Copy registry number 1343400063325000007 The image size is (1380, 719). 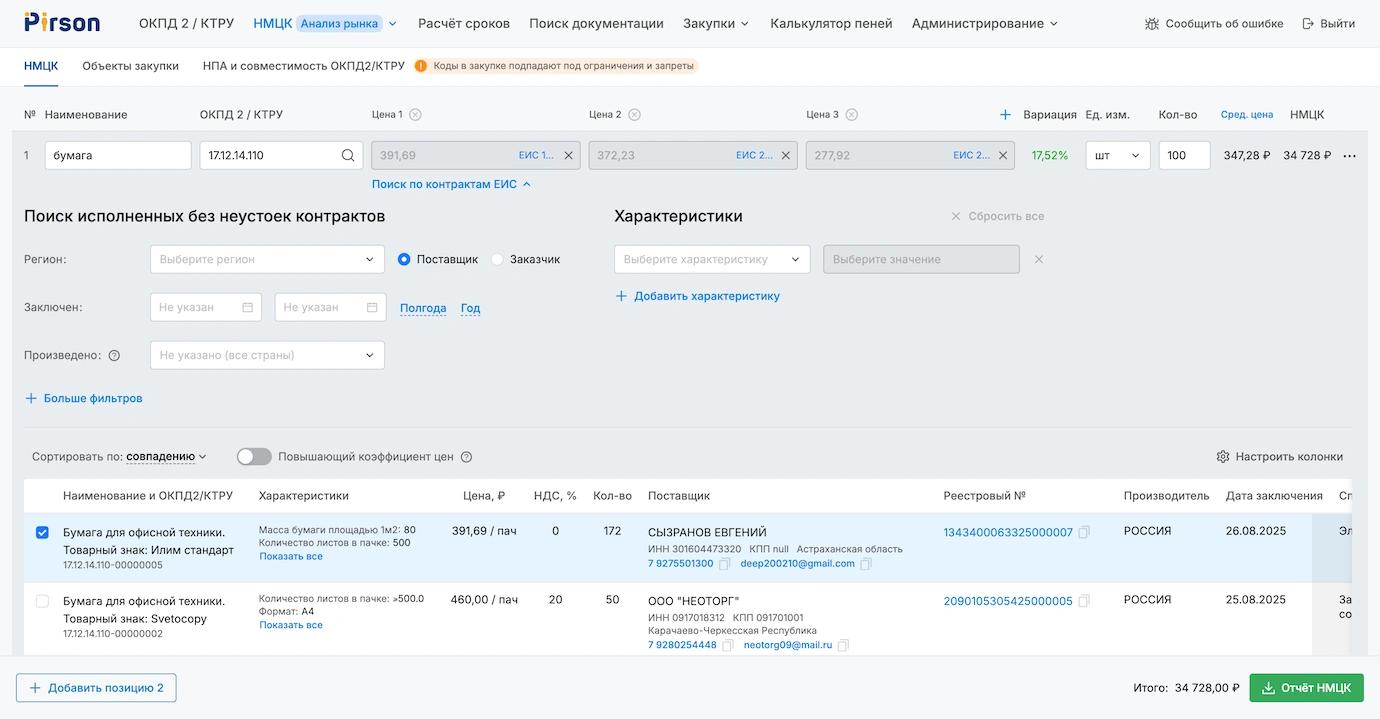[1084, 533]
